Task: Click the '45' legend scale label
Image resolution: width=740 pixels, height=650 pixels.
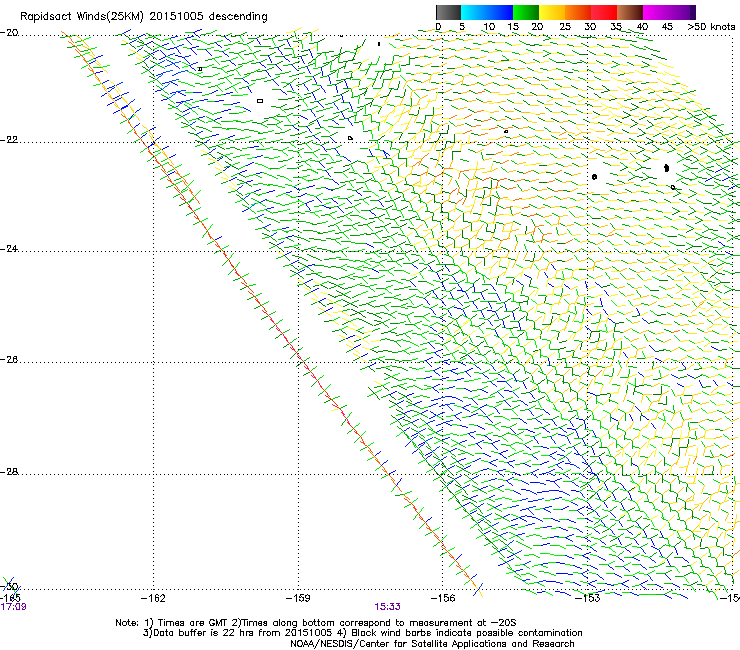Action: tap(667, 27)
